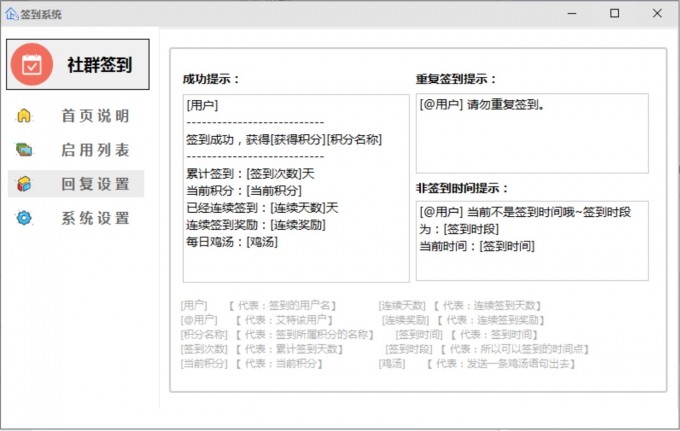680x431 pixels.
Task: Click the yellow house icon beside 首页说明
Action: 24,116
